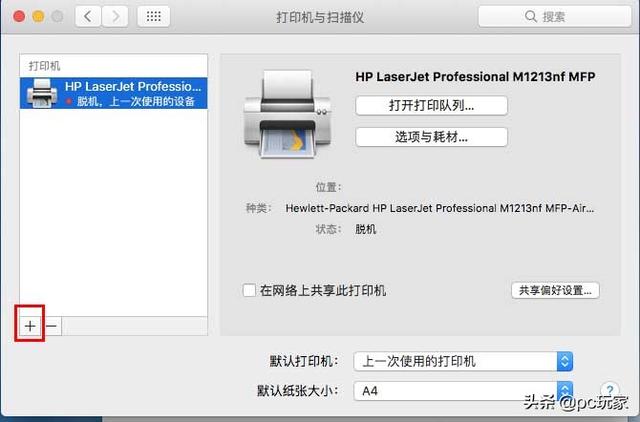Focus the 搜索 search field

[554, 16]
